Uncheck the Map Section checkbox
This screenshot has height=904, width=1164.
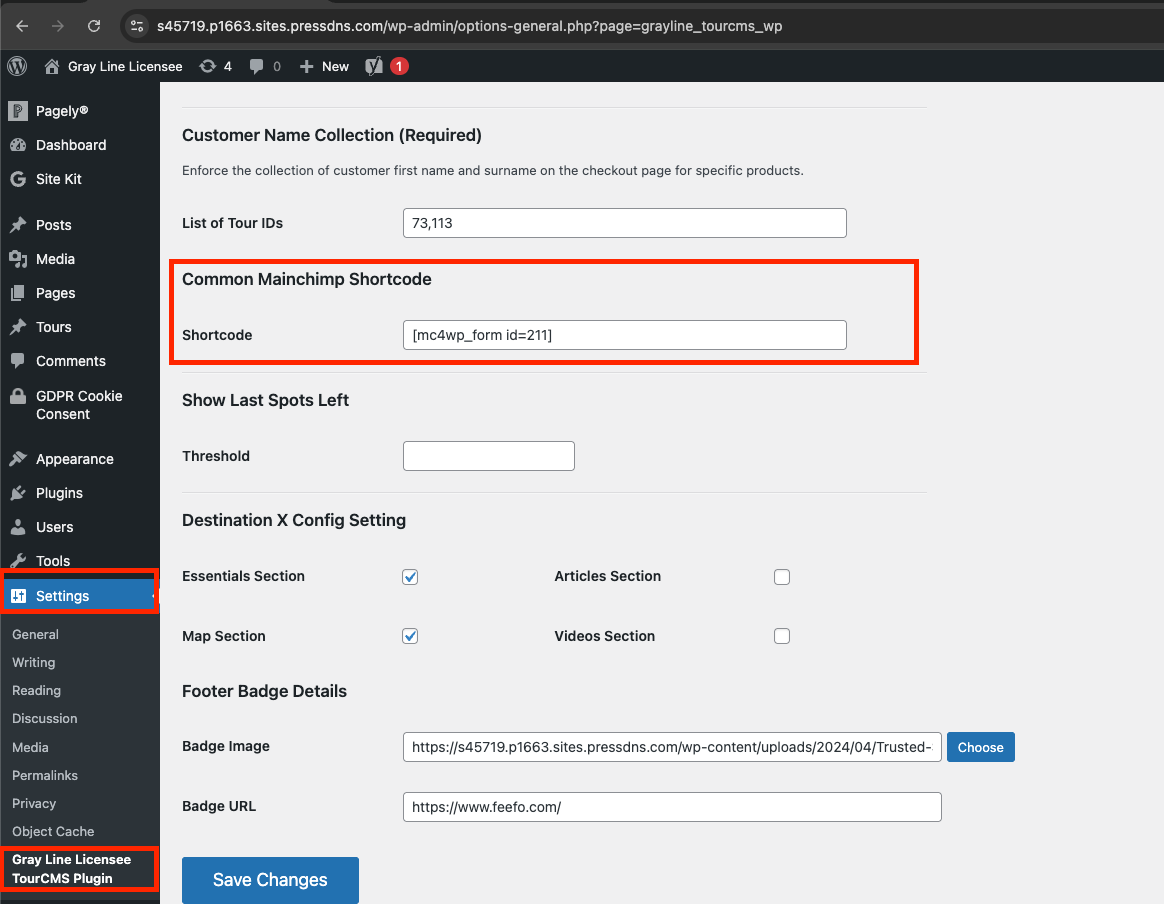410,636
